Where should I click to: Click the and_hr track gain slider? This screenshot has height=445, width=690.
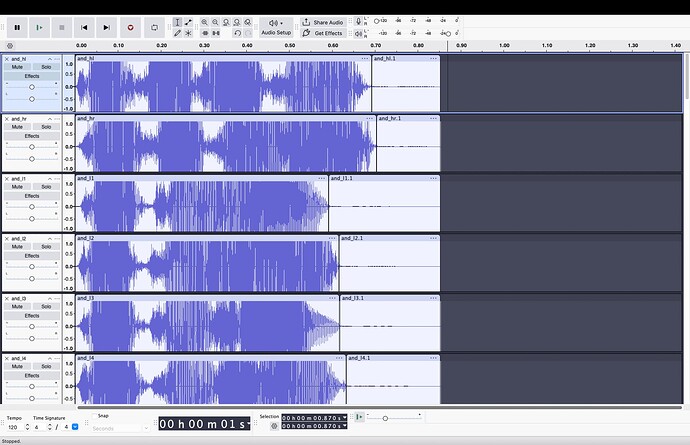pos(32,147)
